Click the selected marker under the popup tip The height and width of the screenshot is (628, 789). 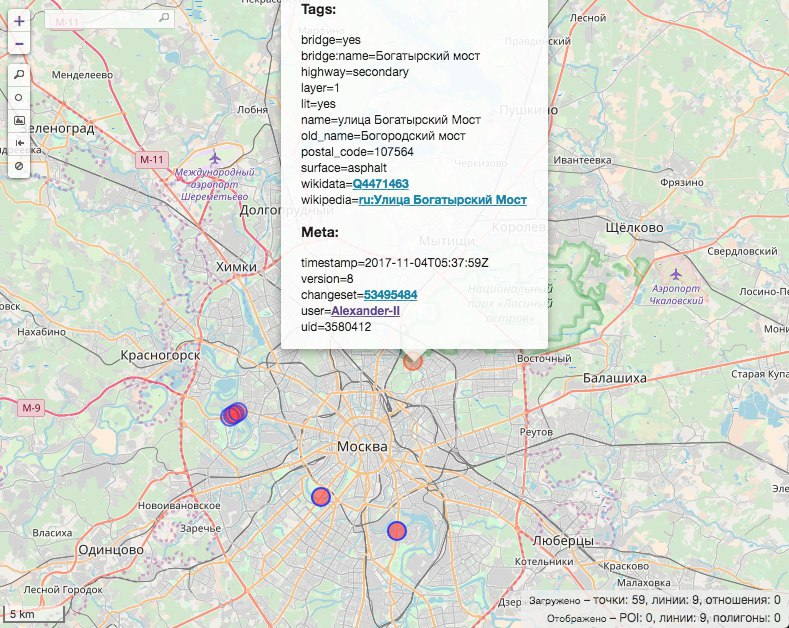coord(413,361)
